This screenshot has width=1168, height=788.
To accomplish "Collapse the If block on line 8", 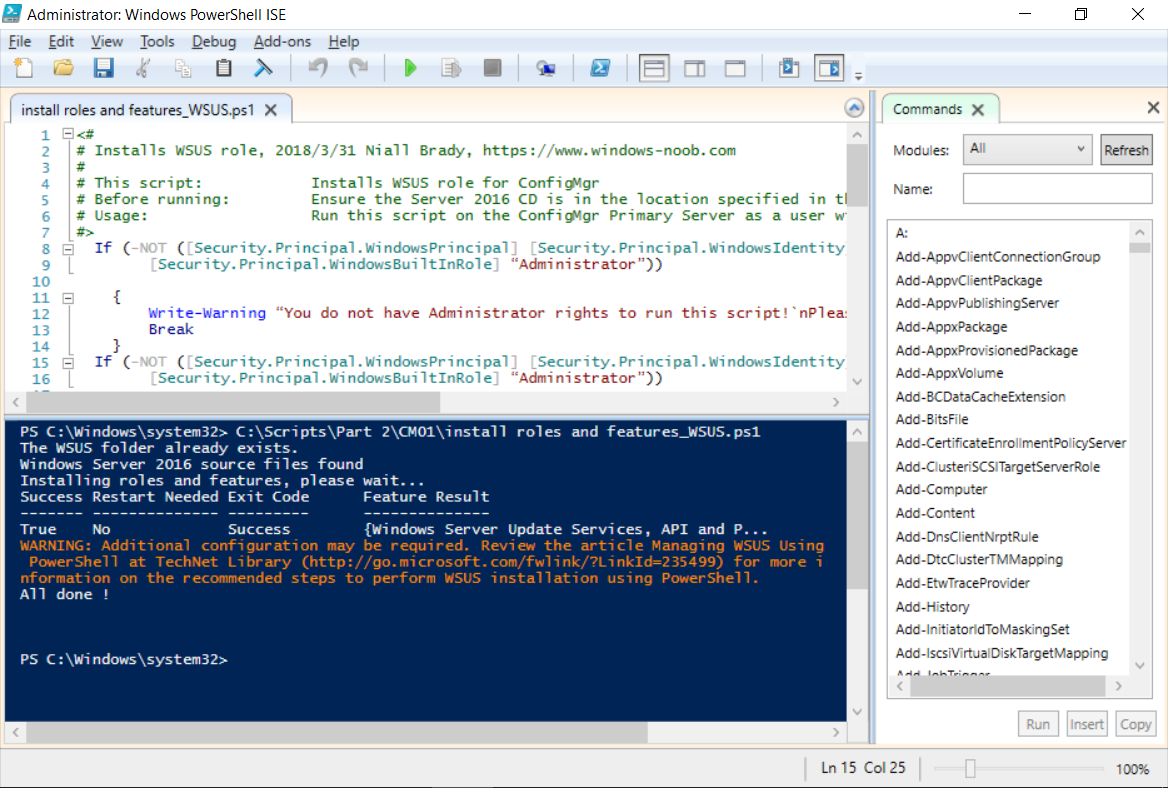I will (x=68, y=248).
